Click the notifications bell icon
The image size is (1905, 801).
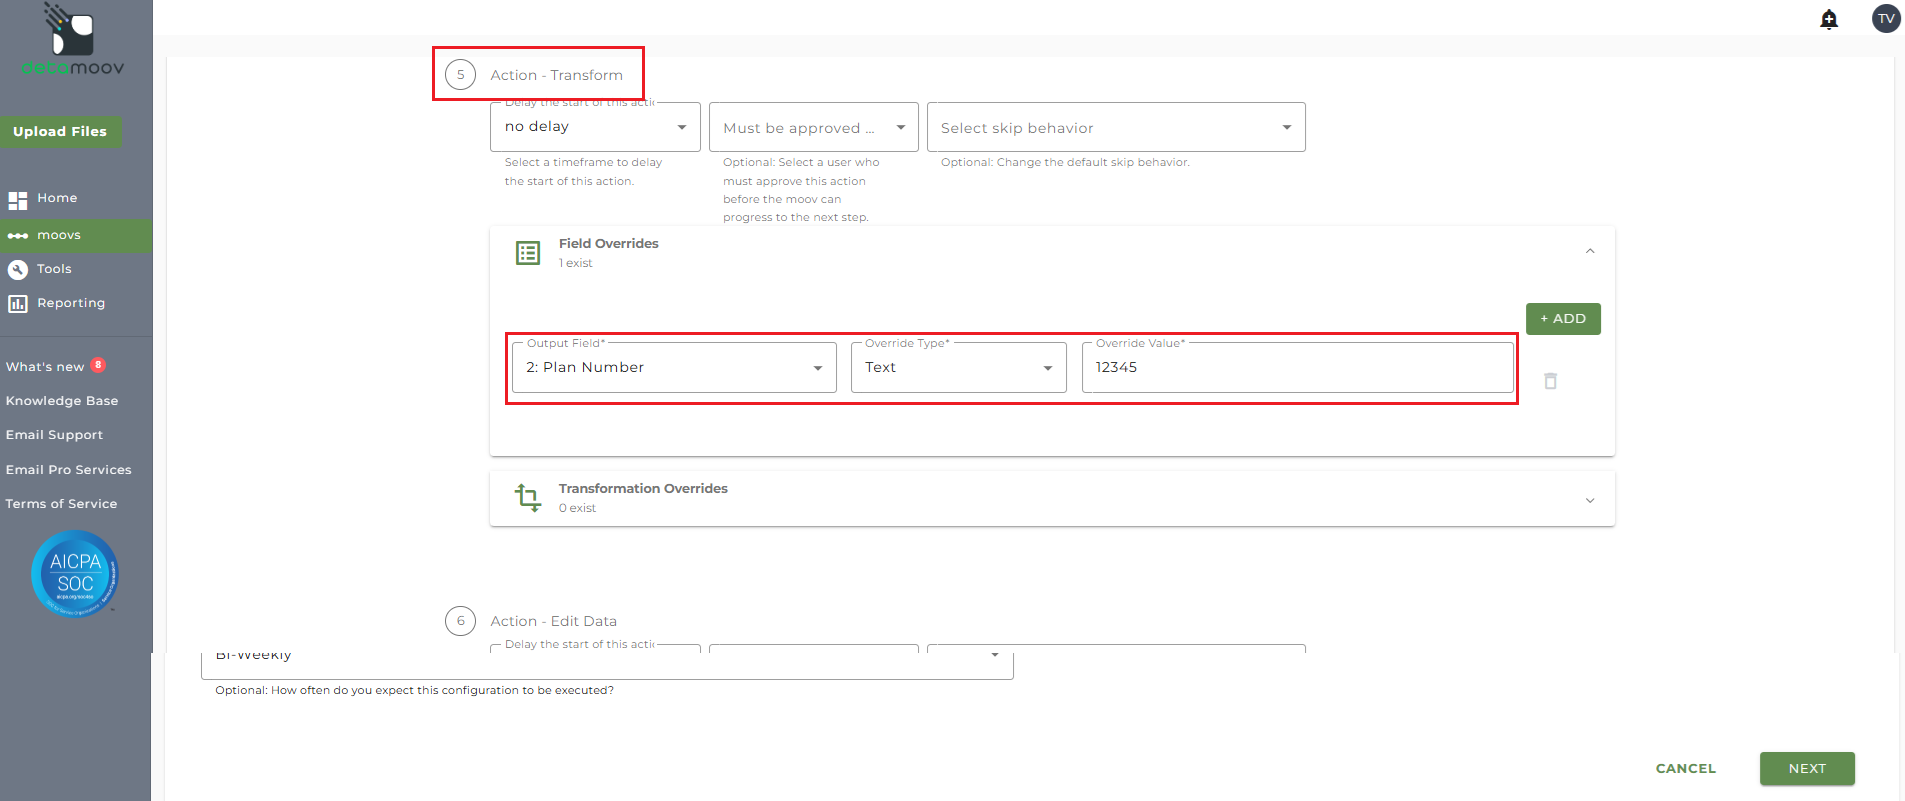point(1829,19)
